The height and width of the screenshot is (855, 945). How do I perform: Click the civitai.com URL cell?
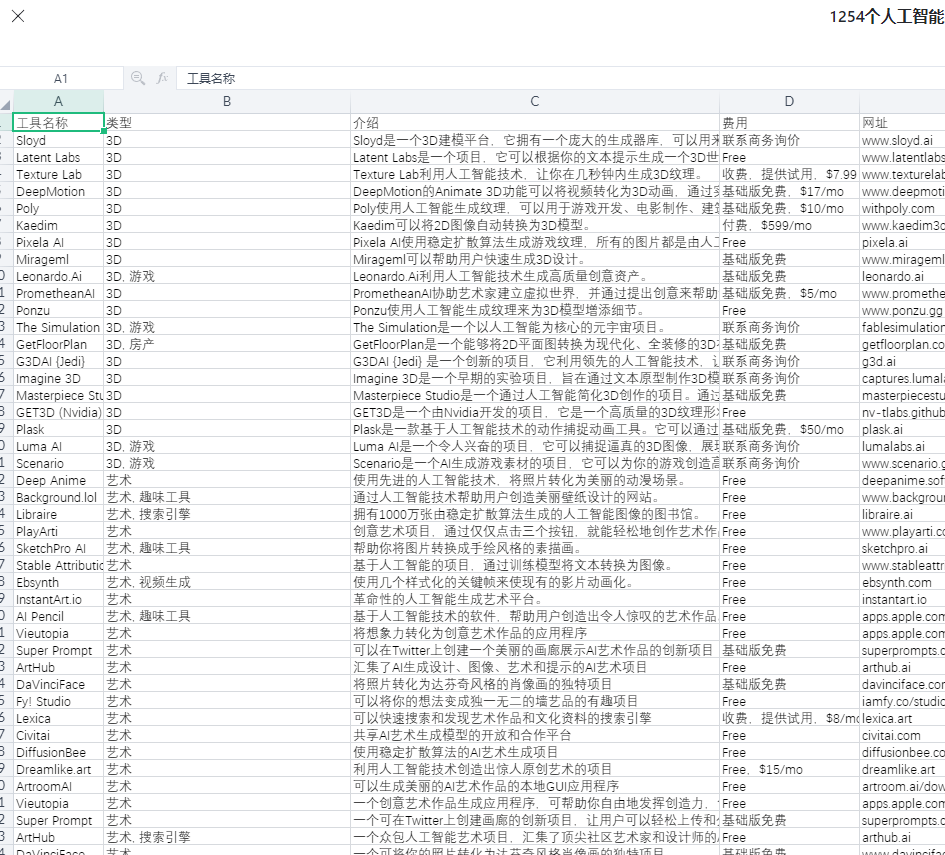(902, 735)
